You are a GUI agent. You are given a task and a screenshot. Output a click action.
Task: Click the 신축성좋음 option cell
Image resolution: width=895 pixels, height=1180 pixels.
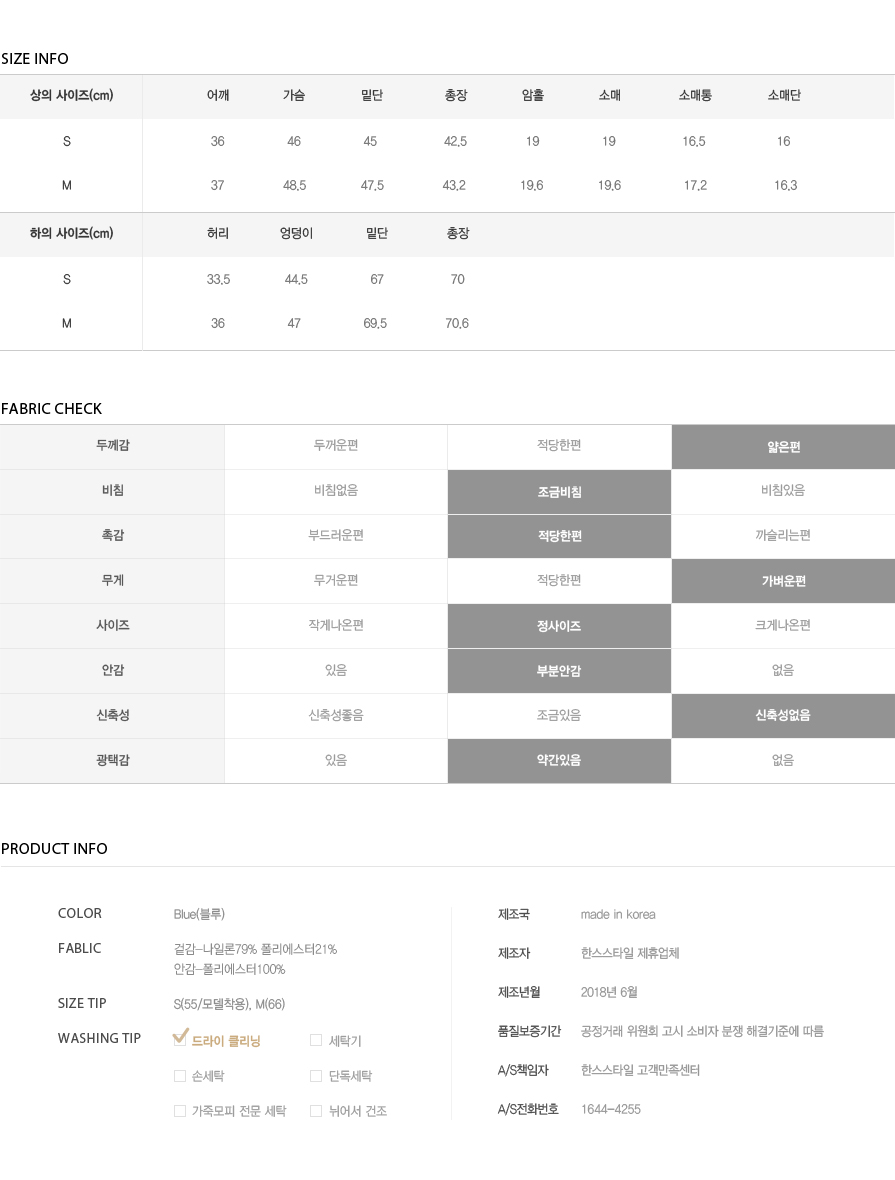[x=336, y=715]
